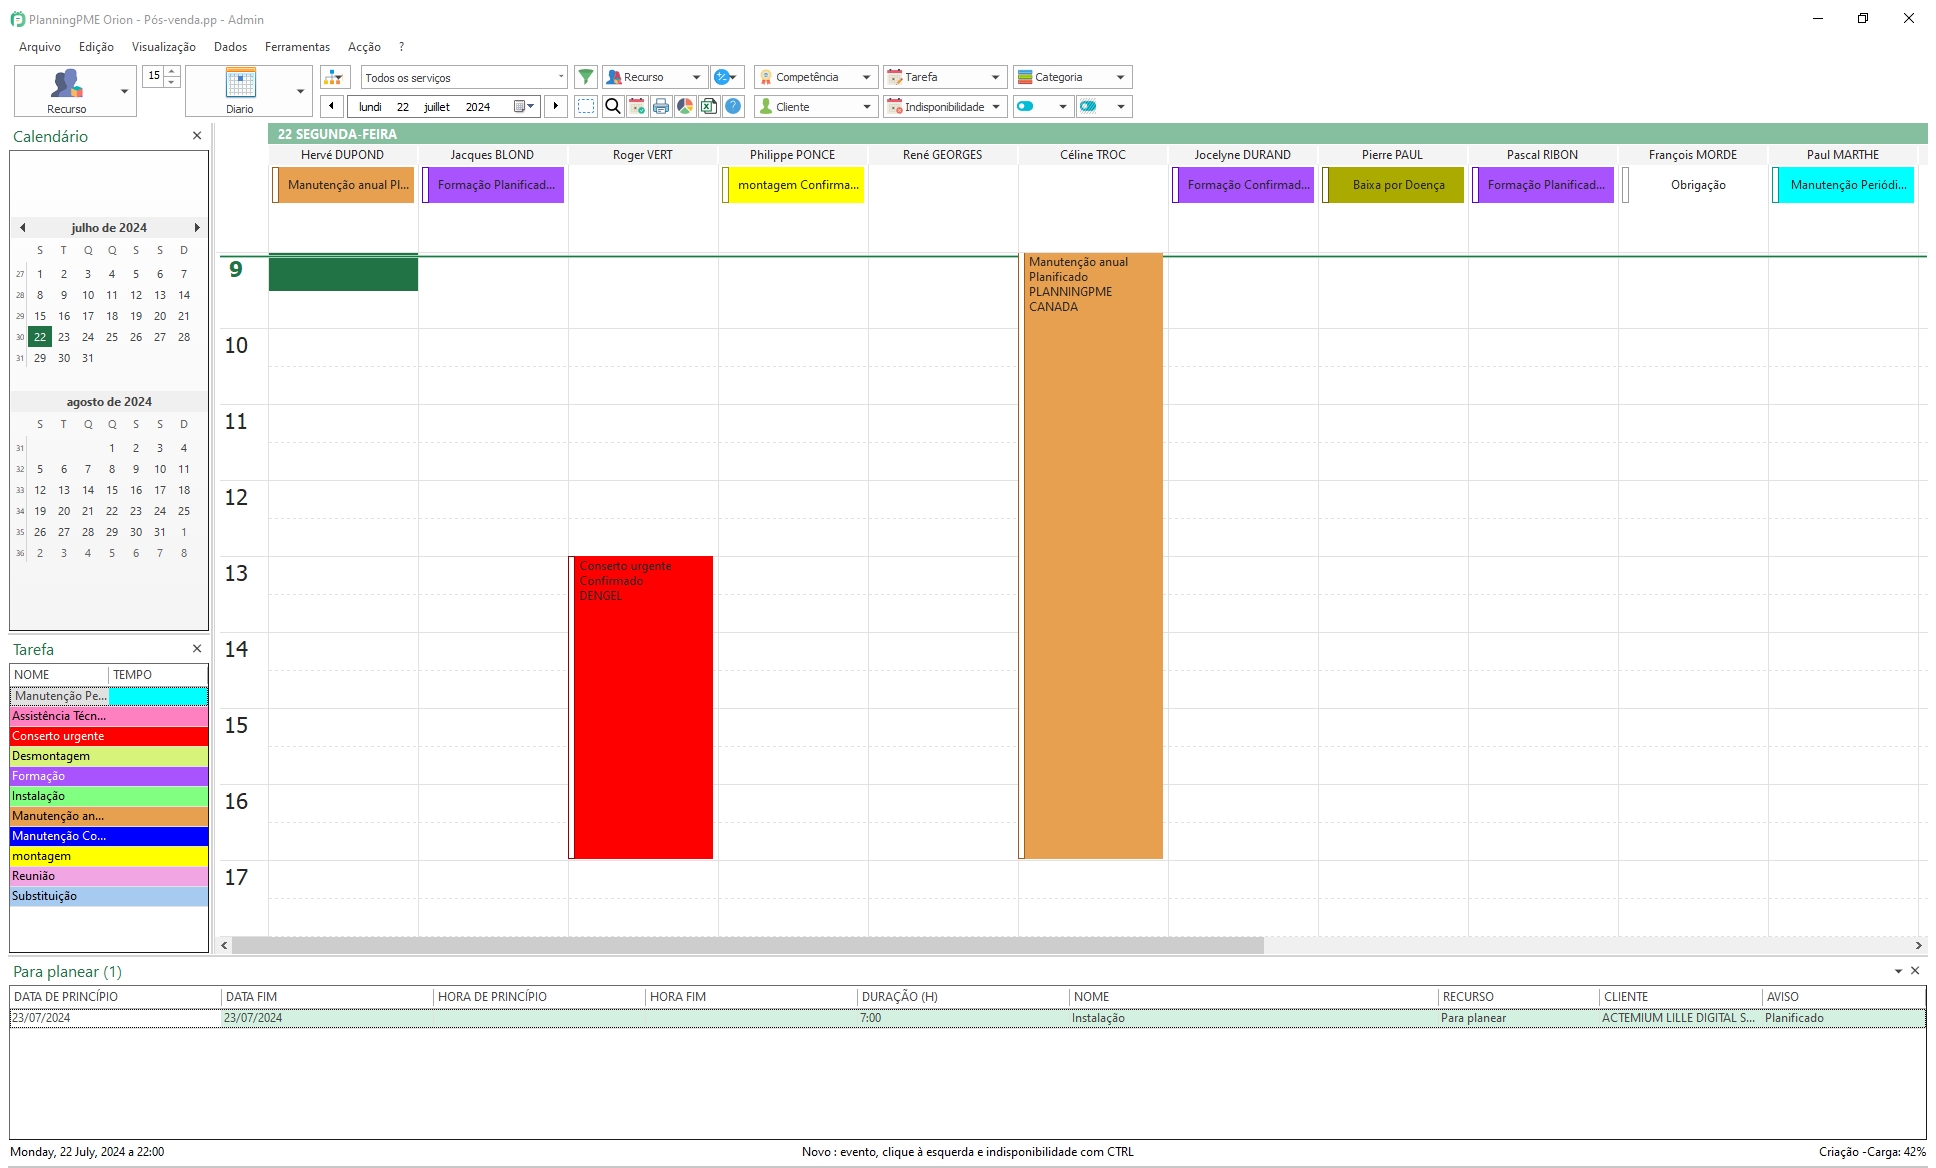1936x1168 pixels.
Task: Open the Acção menu
Action: [x=364, y=47]
